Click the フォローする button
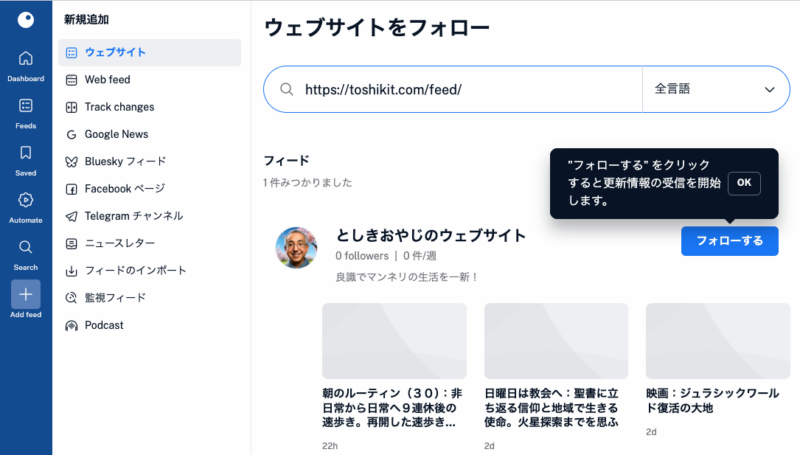Image resolution: width=800 pixels, height=455 pixels. tap(730, 241)
